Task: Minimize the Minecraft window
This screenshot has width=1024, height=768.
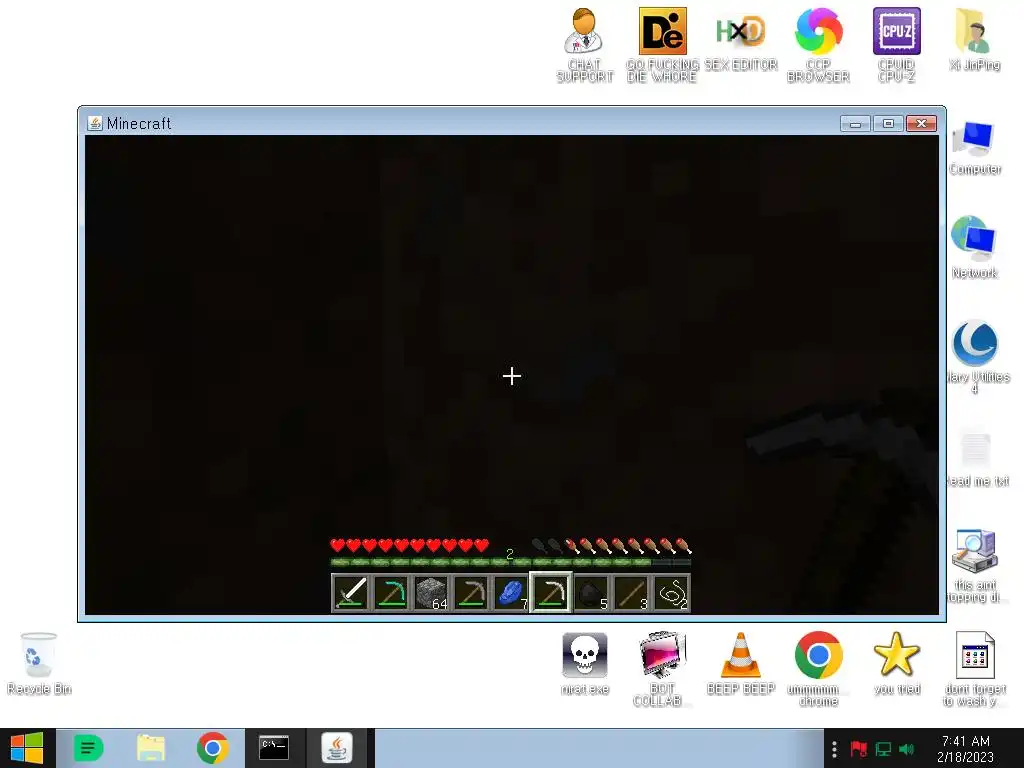Action: pyautogui.click(x=855, y=123)
